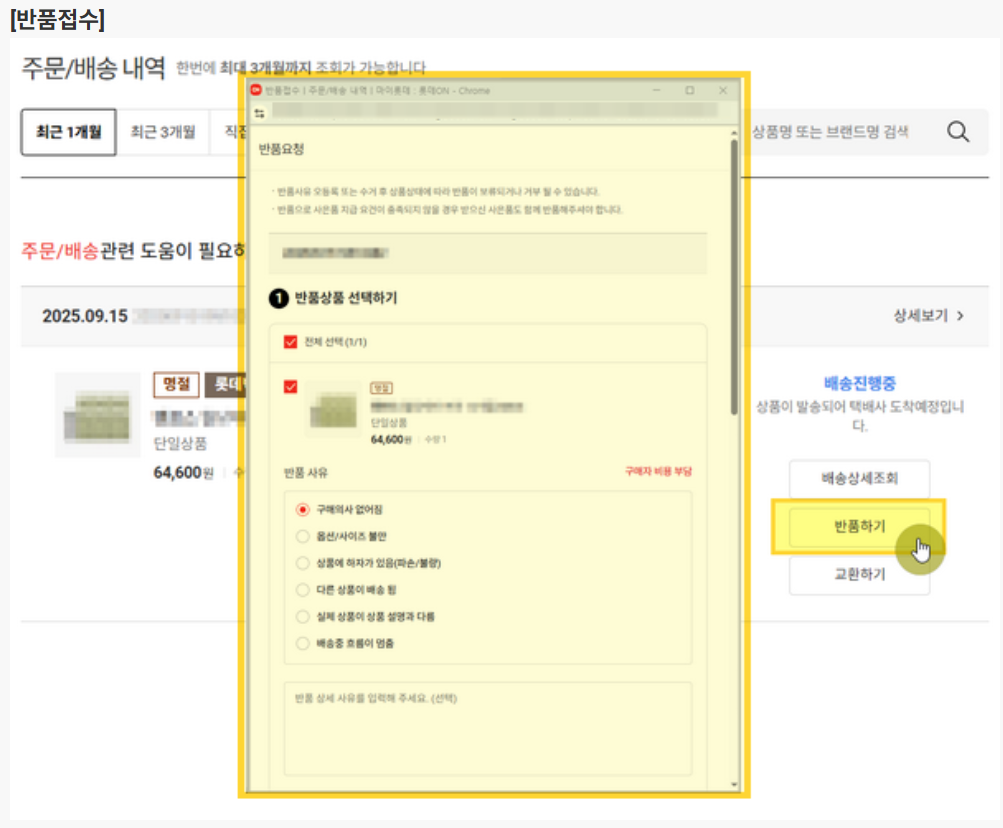Choose 상품에 하자가 있음(파손/불량) reason

(303, 563)
